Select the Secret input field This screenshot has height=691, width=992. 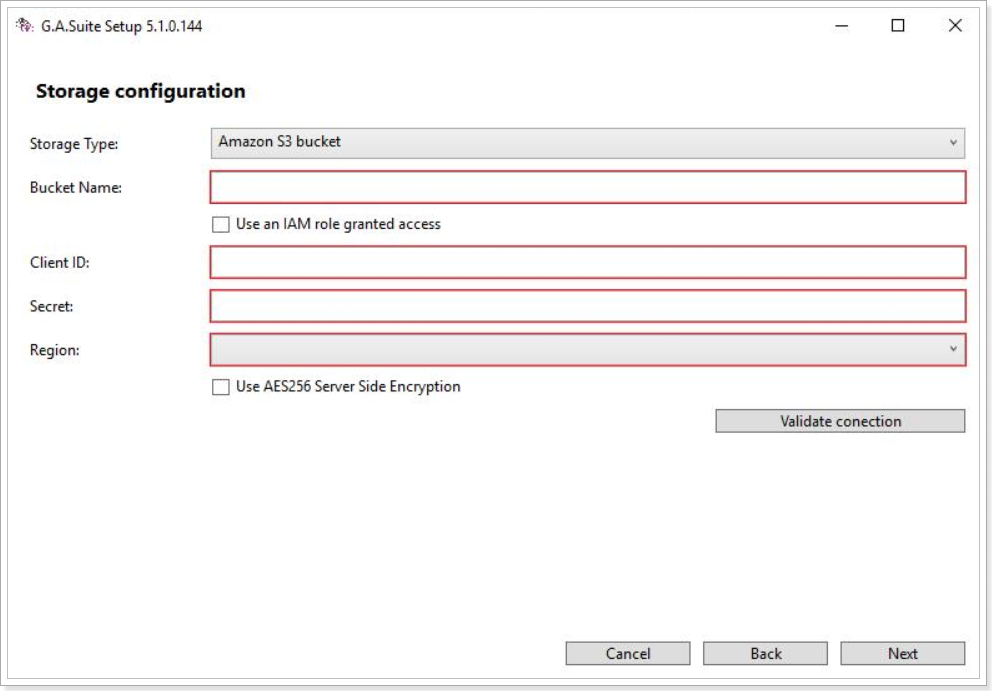(588, 306)
